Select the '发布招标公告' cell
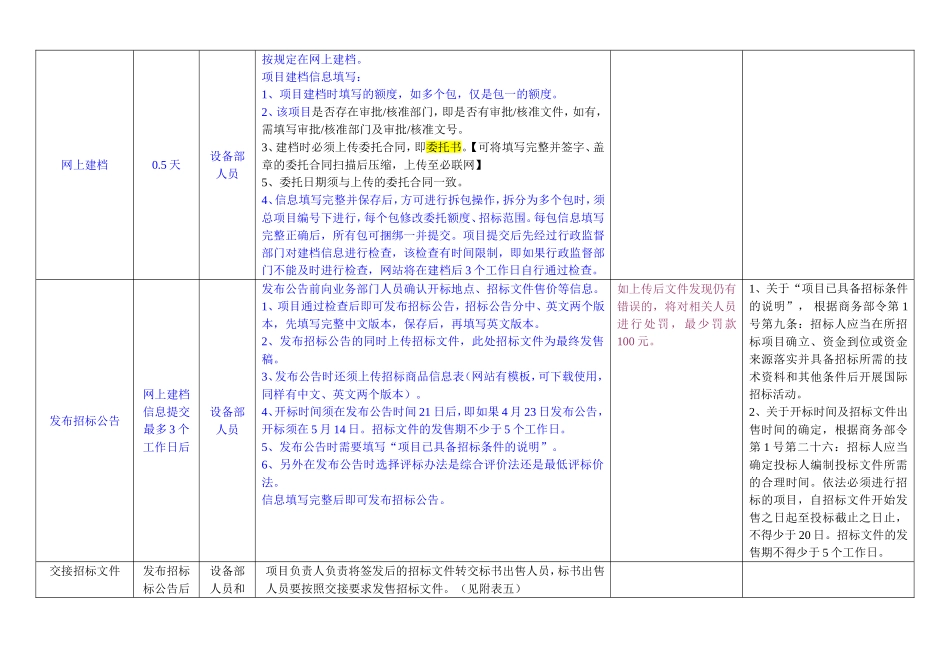 point(84,421)
